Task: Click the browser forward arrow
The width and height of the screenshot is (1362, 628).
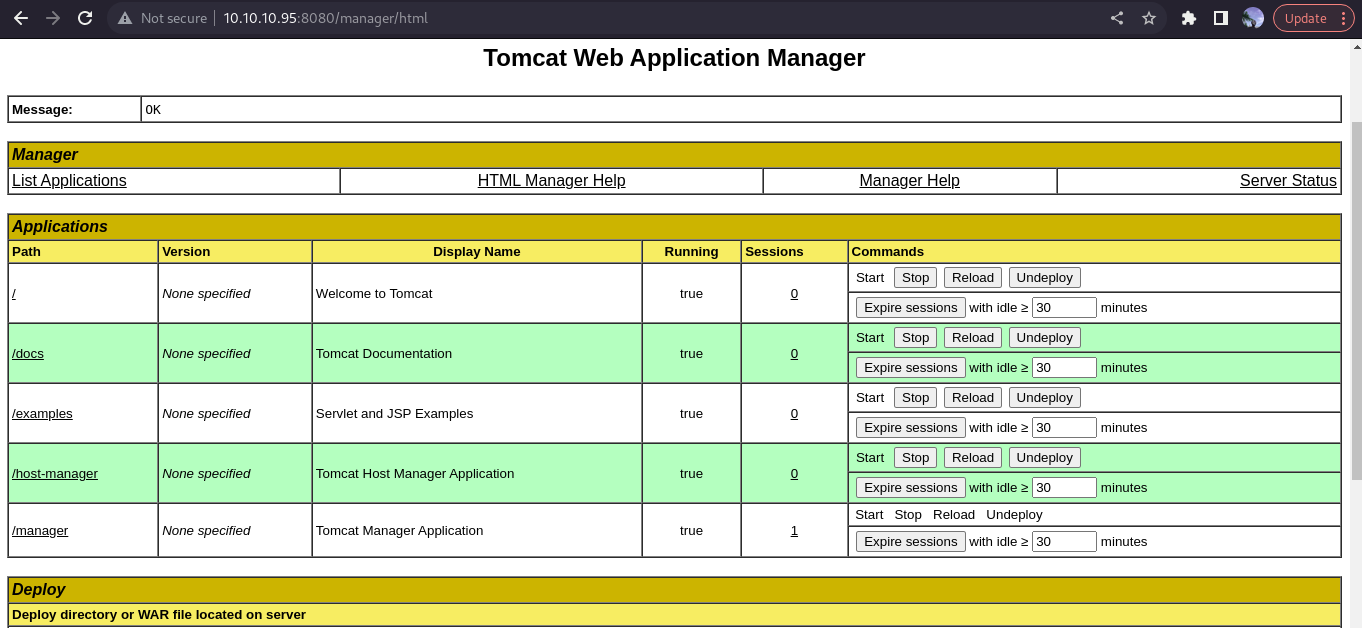Action: point(52,18)
